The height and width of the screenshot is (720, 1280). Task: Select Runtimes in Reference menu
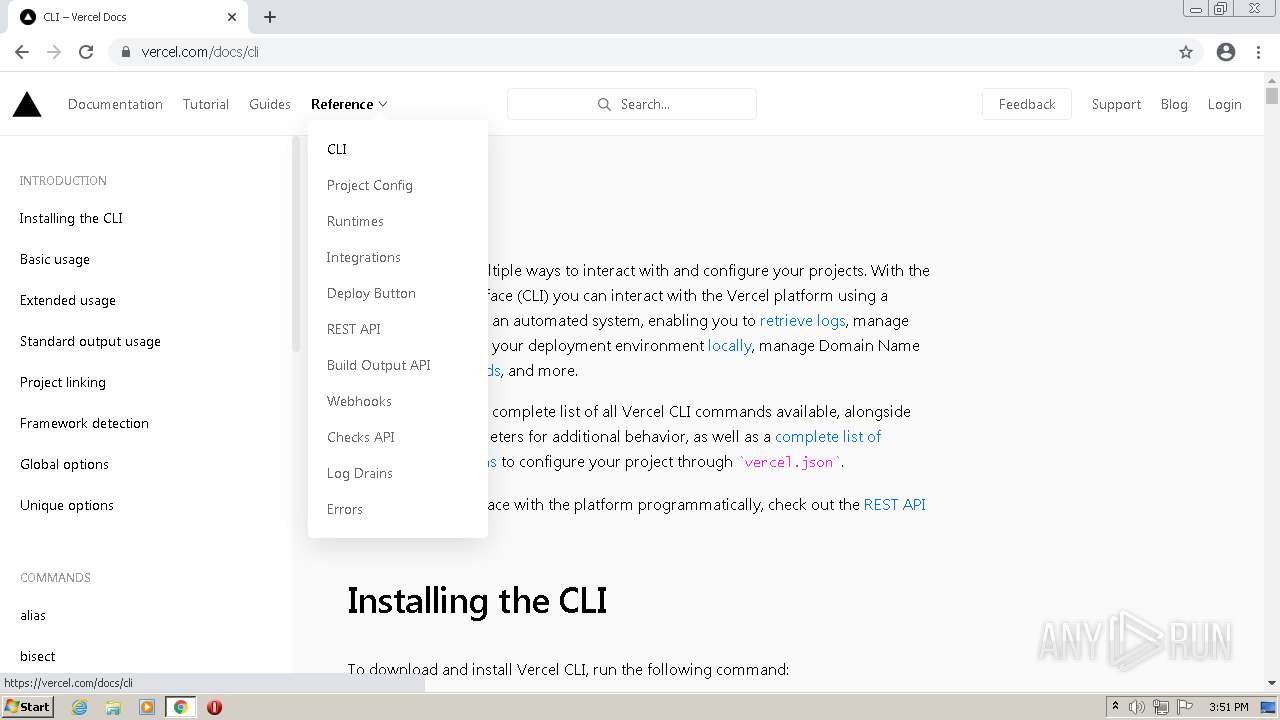355,221
